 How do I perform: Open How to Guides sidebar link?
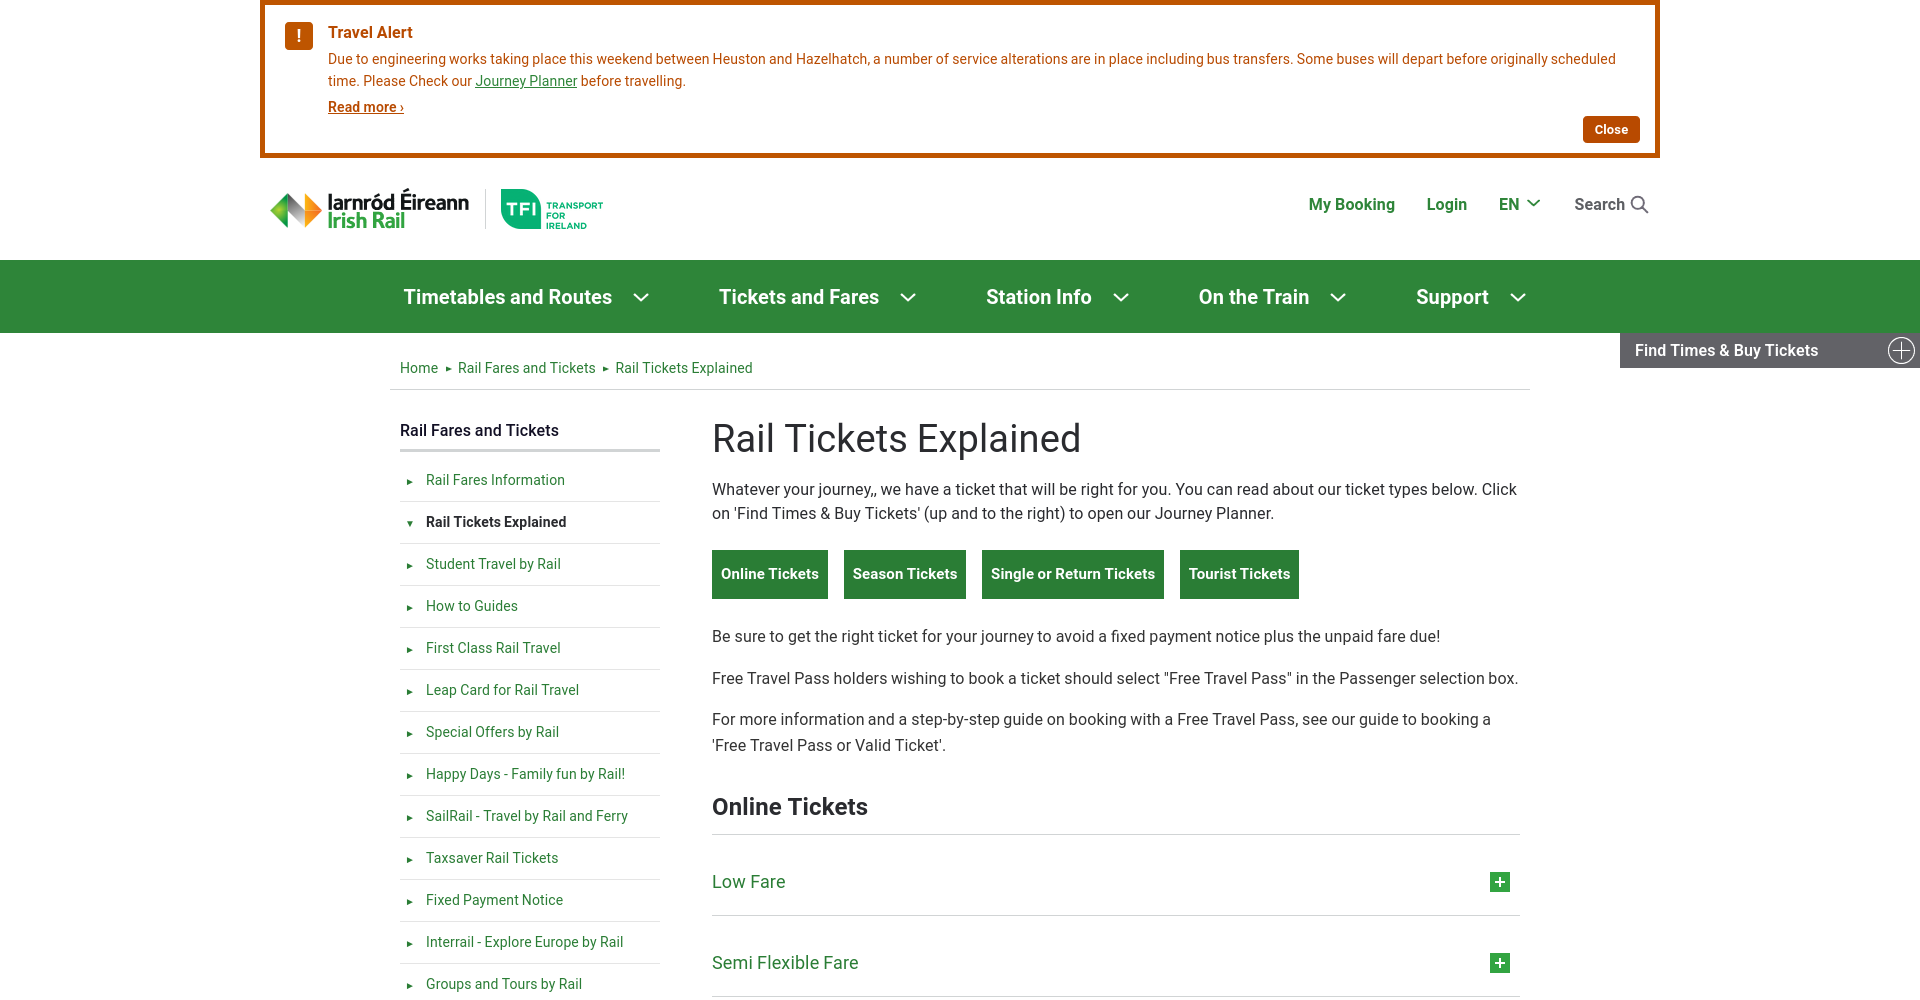472,606
